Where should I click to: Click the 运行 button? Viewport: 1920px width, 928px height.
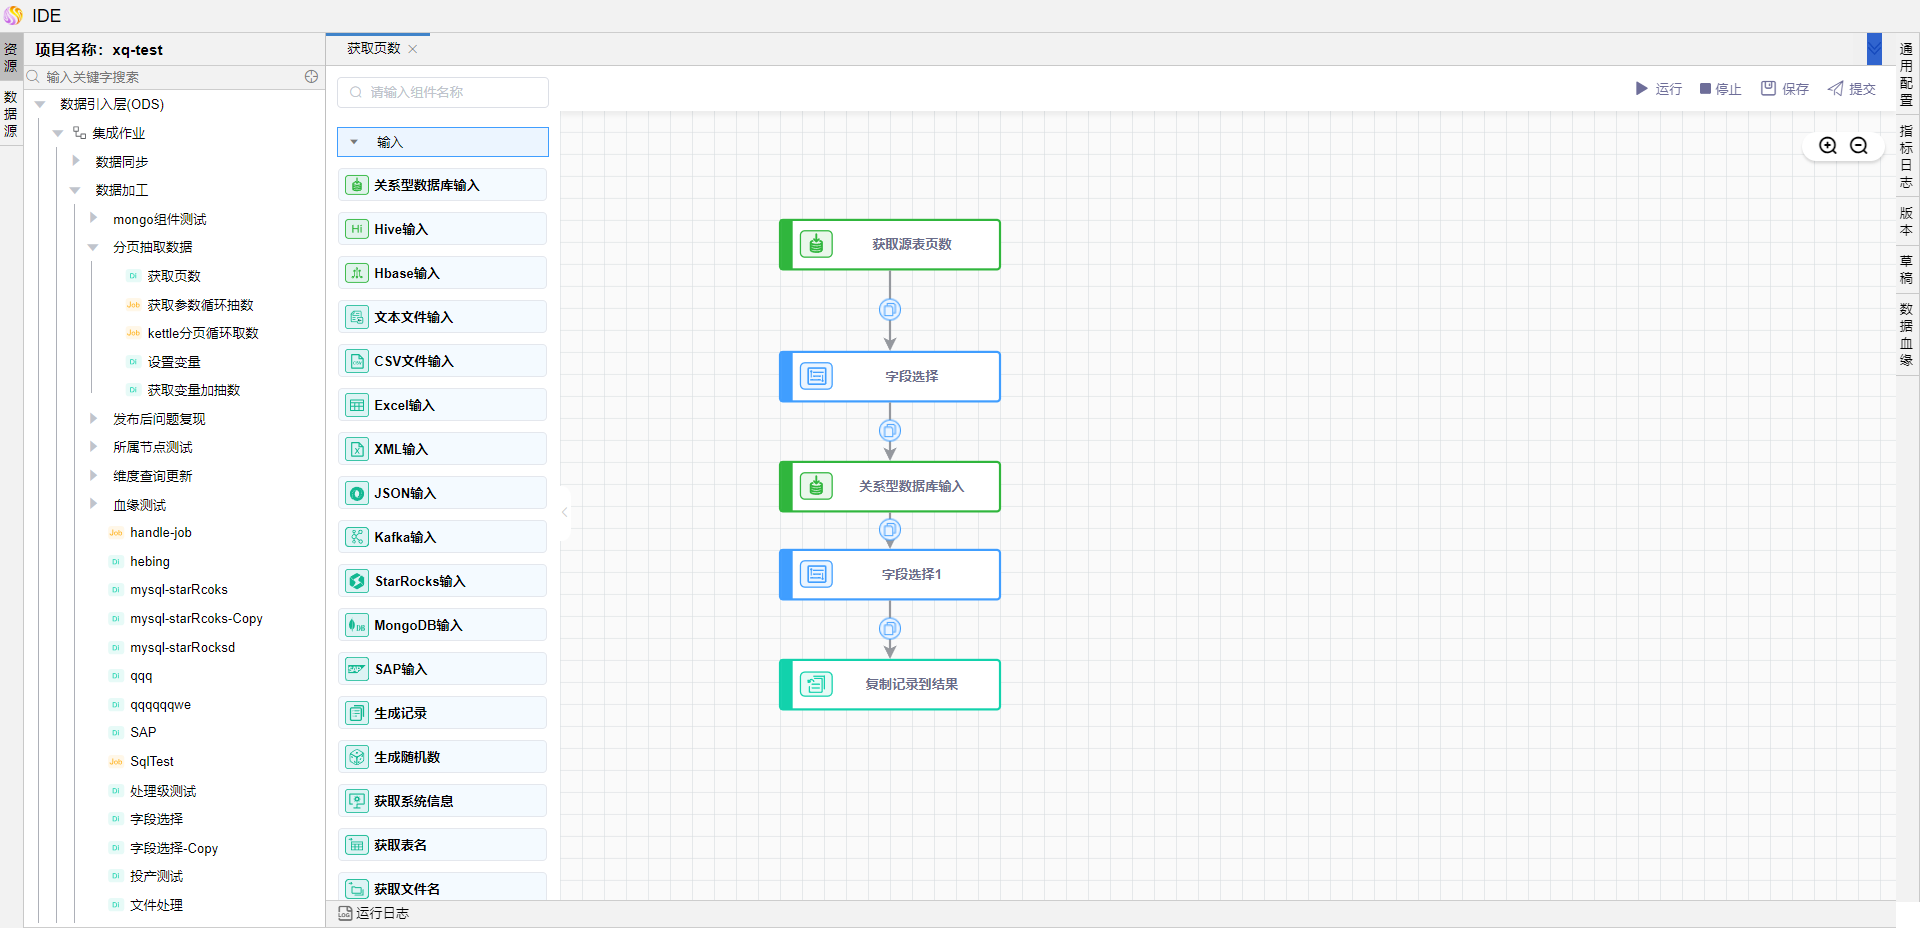pos(1658,89)
